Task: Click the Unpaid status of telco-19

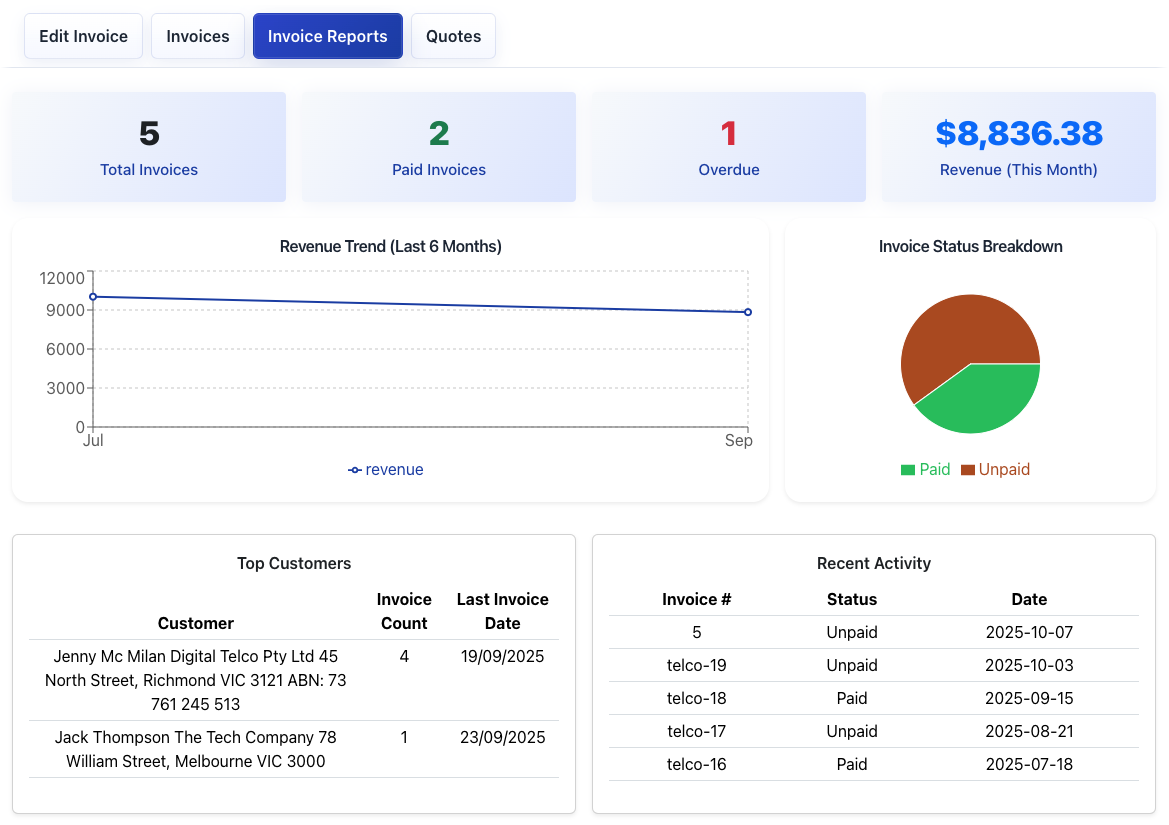Action: (851, 666)
